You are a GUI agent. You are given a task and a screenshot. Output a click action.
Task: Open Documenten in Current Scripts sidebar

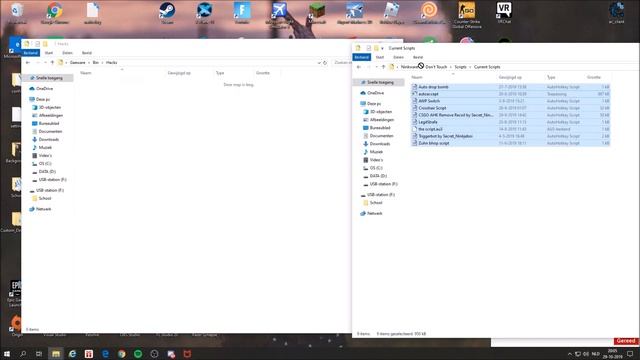pos(381,136)
